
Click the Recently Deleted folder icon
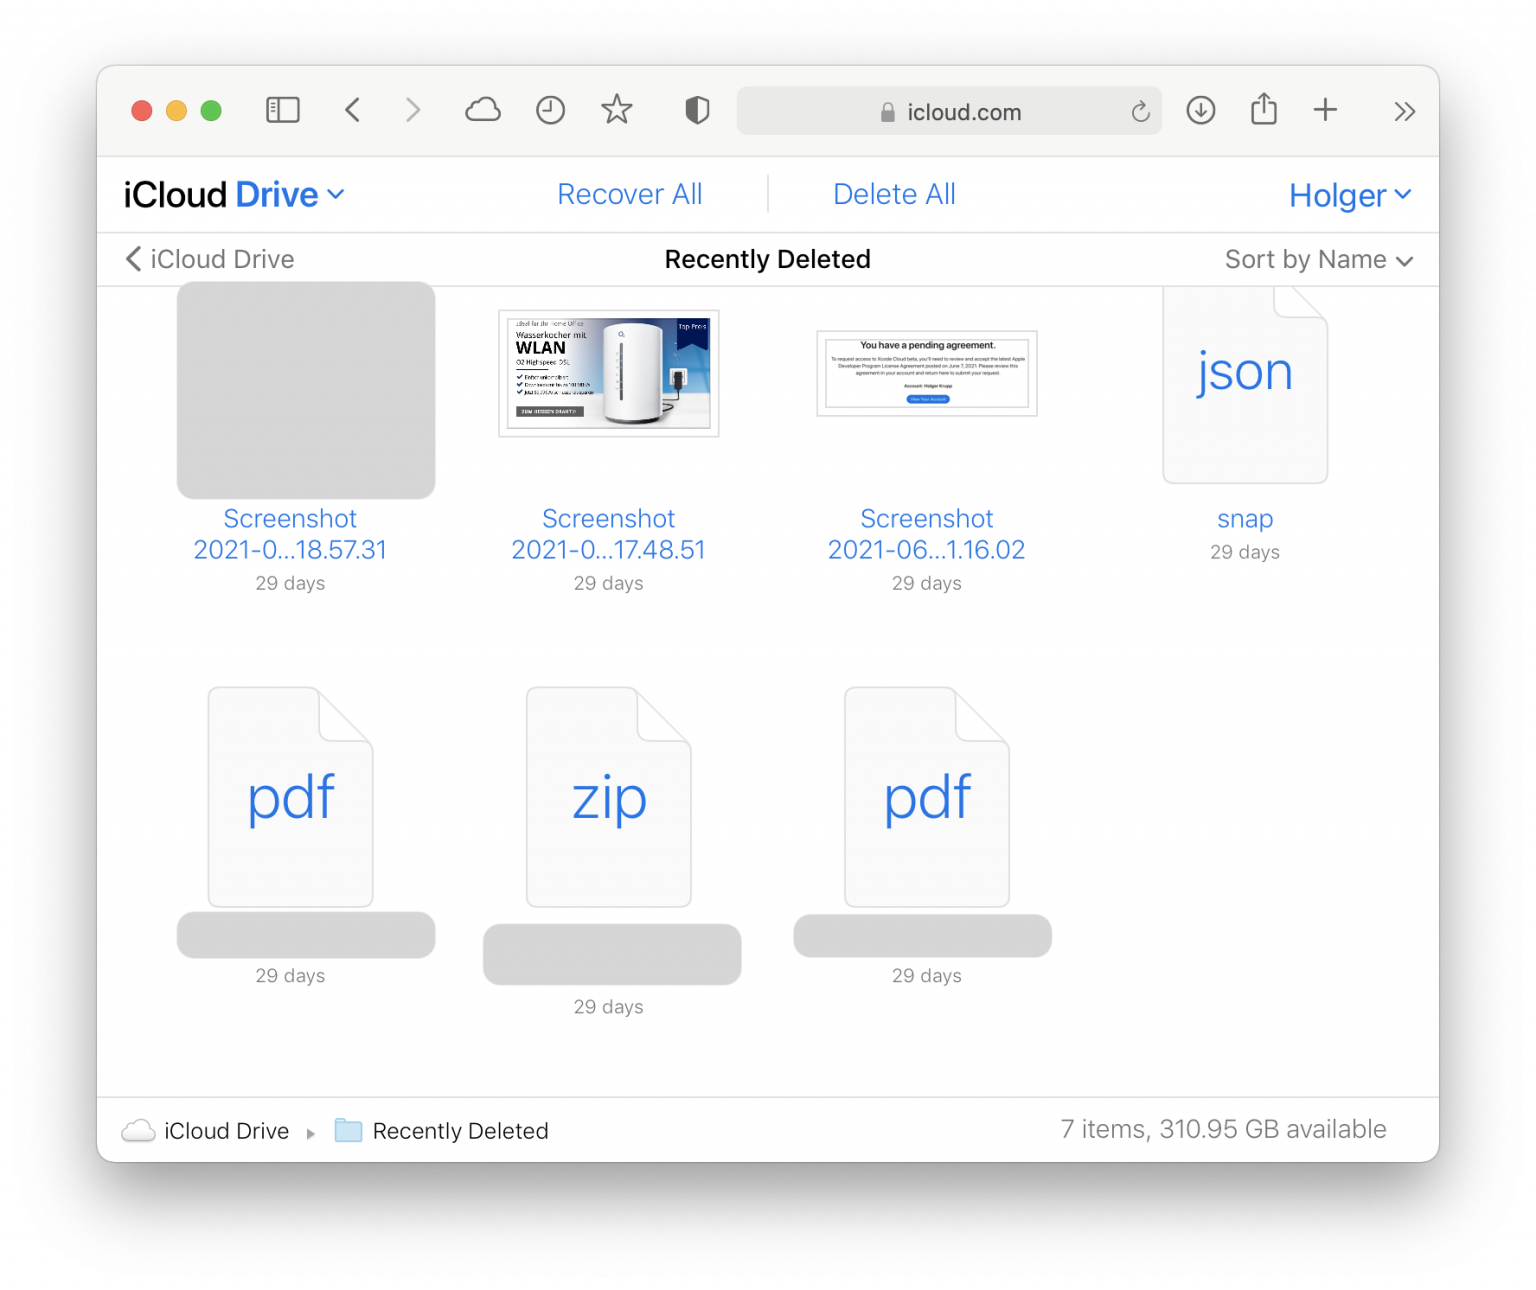348,1130
